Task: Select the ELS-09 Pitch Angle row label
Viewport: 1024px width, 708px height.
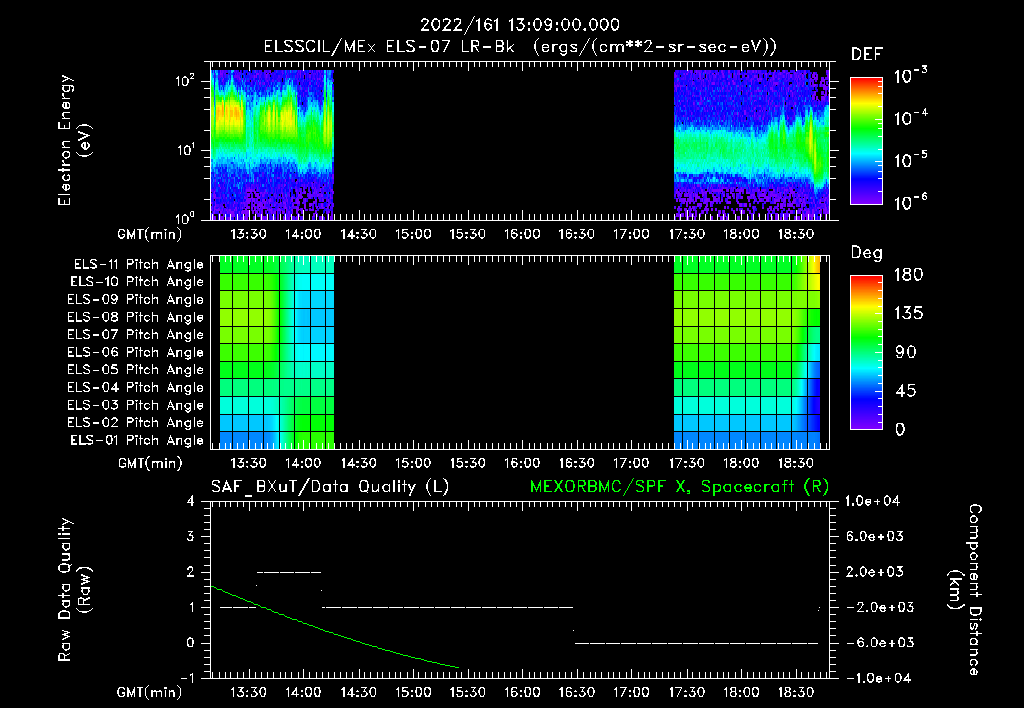Action: (136, 300)
